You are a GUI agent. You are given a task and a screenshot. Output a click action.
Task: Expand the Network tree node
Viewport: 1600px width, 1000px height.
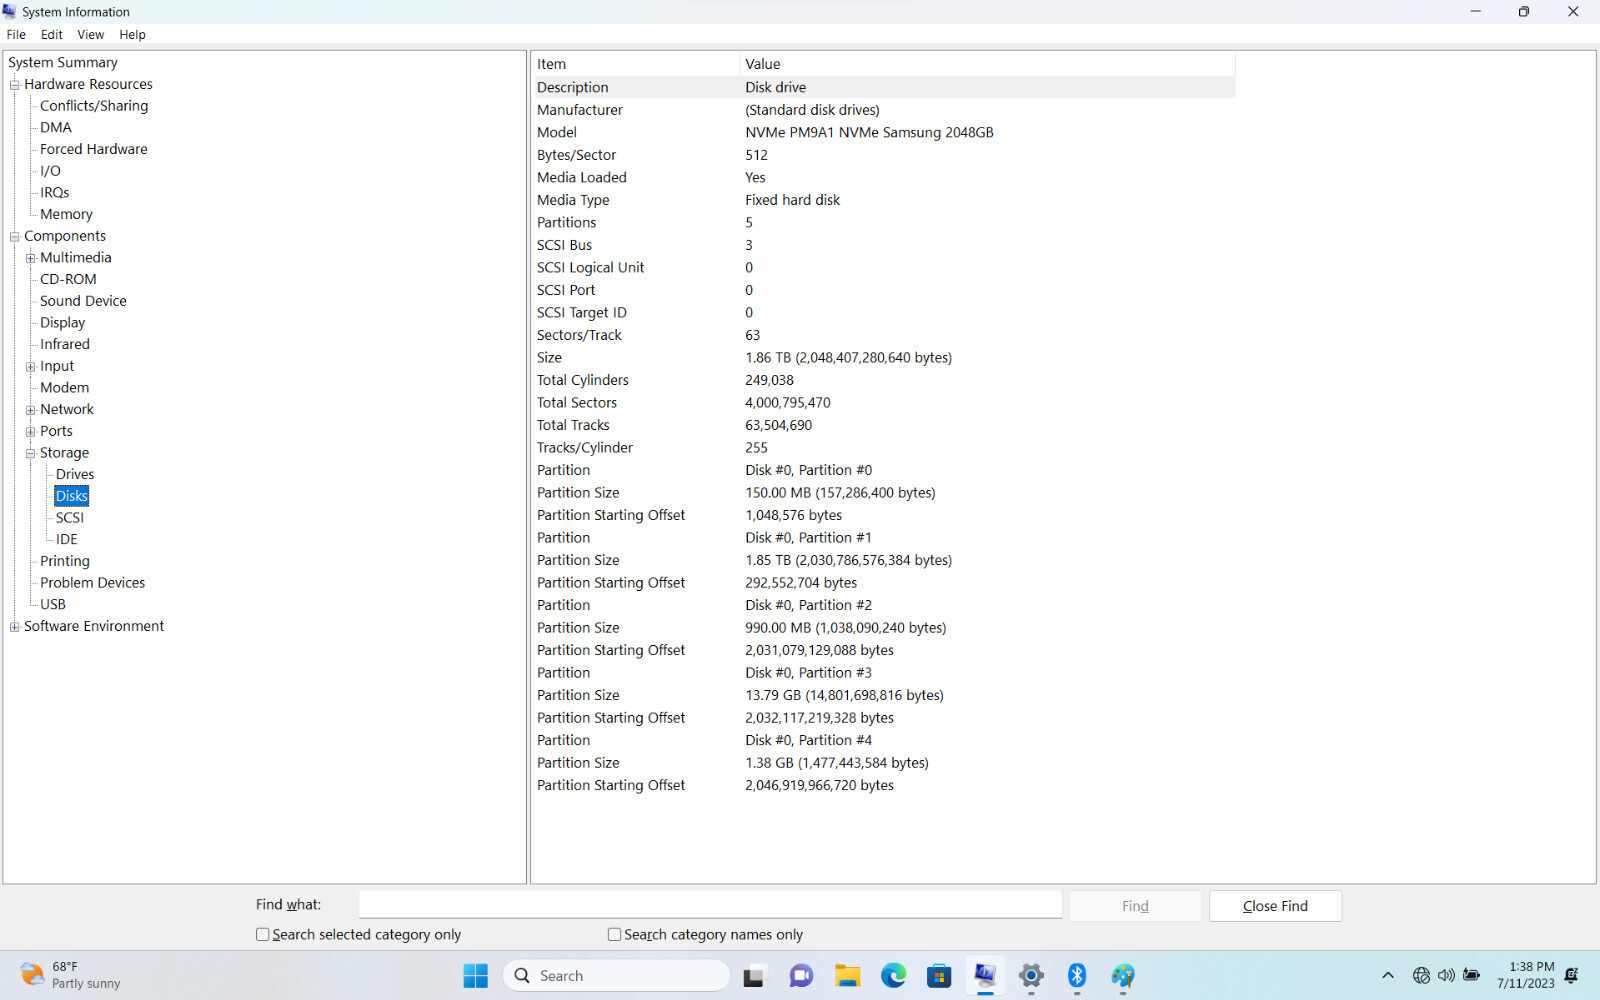pyautogui.click(x=31, y=410)
